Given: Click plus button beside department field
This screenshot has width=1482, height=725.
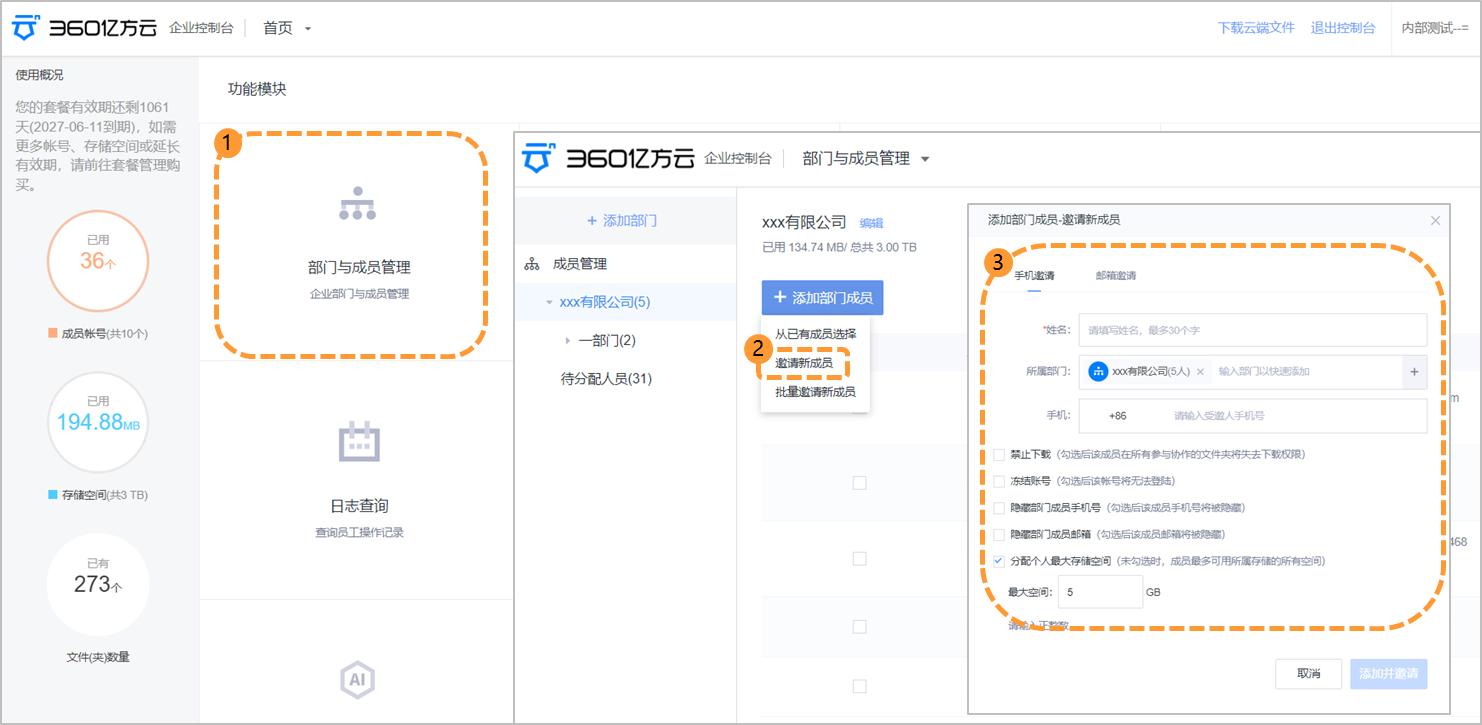Looking at the screenshot, I should pyautogui.click(x=1414, y=372).
